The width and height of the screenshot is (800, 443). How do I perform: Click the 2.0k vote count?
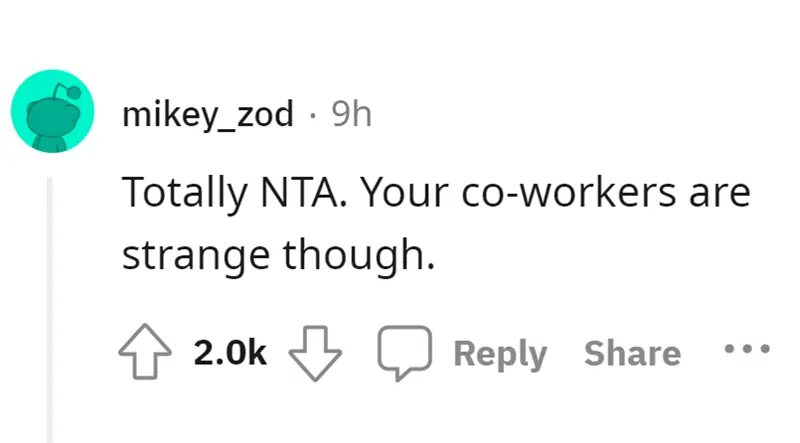pyautogui.click(x=230, y=353)
